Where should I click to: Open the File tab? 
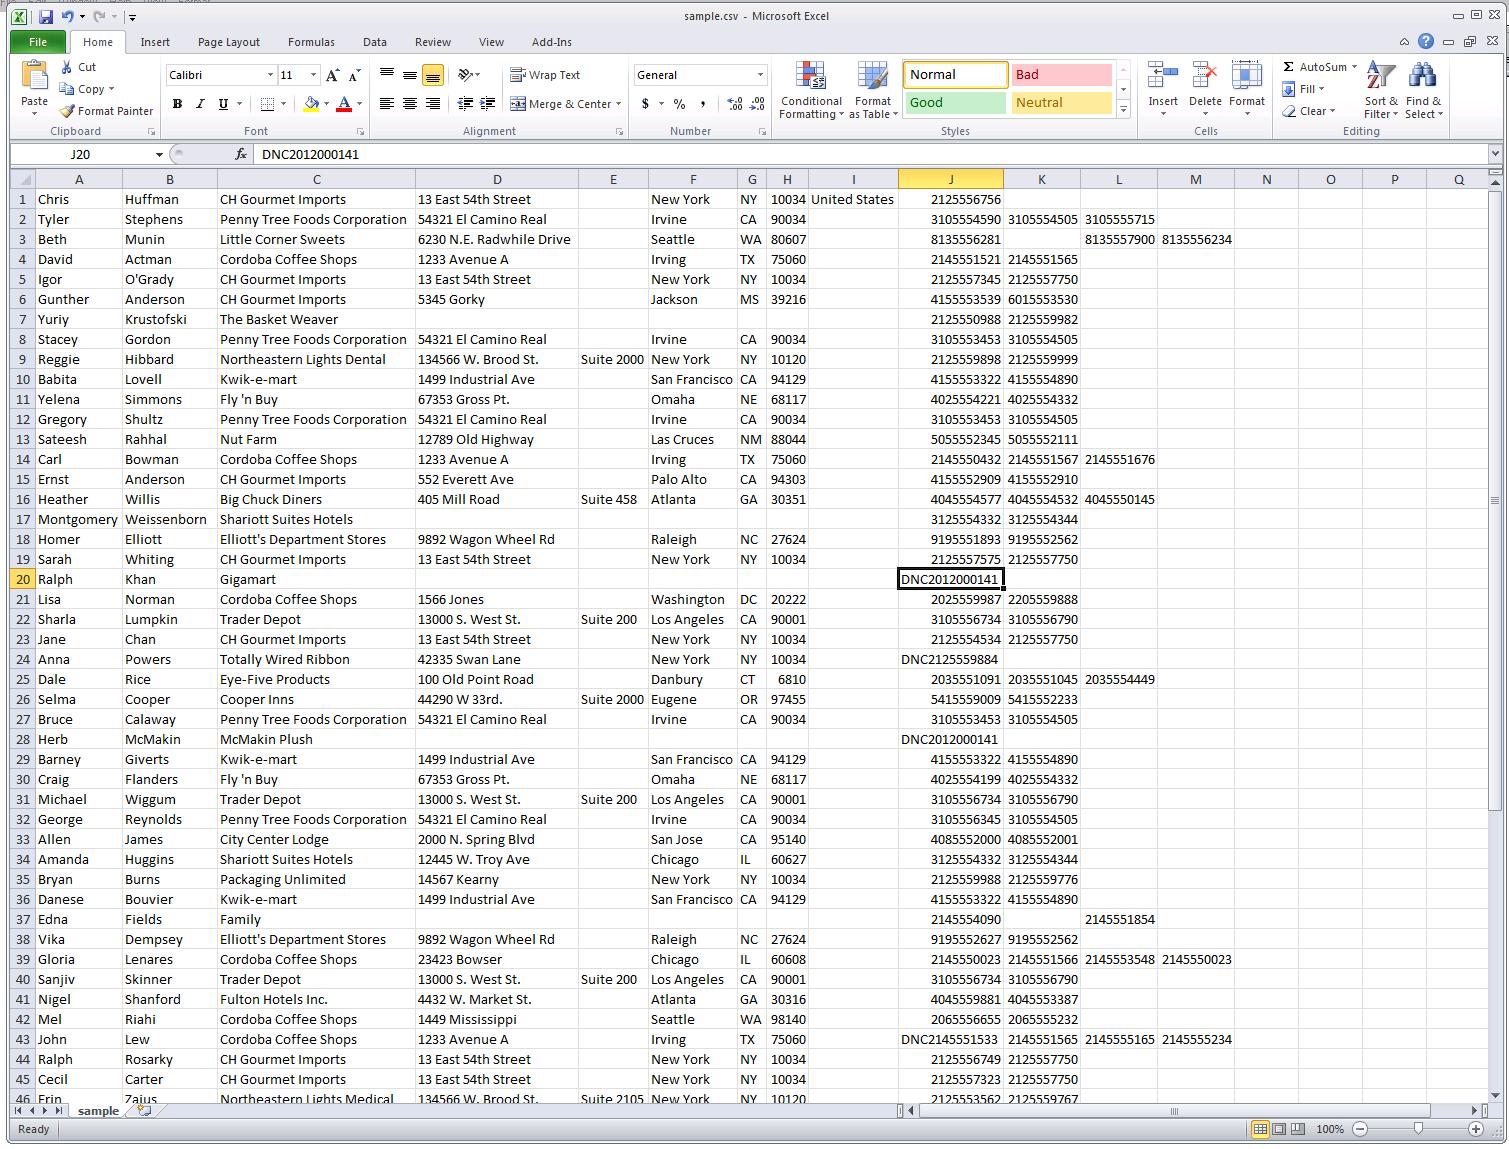click(x=38, y=42)
